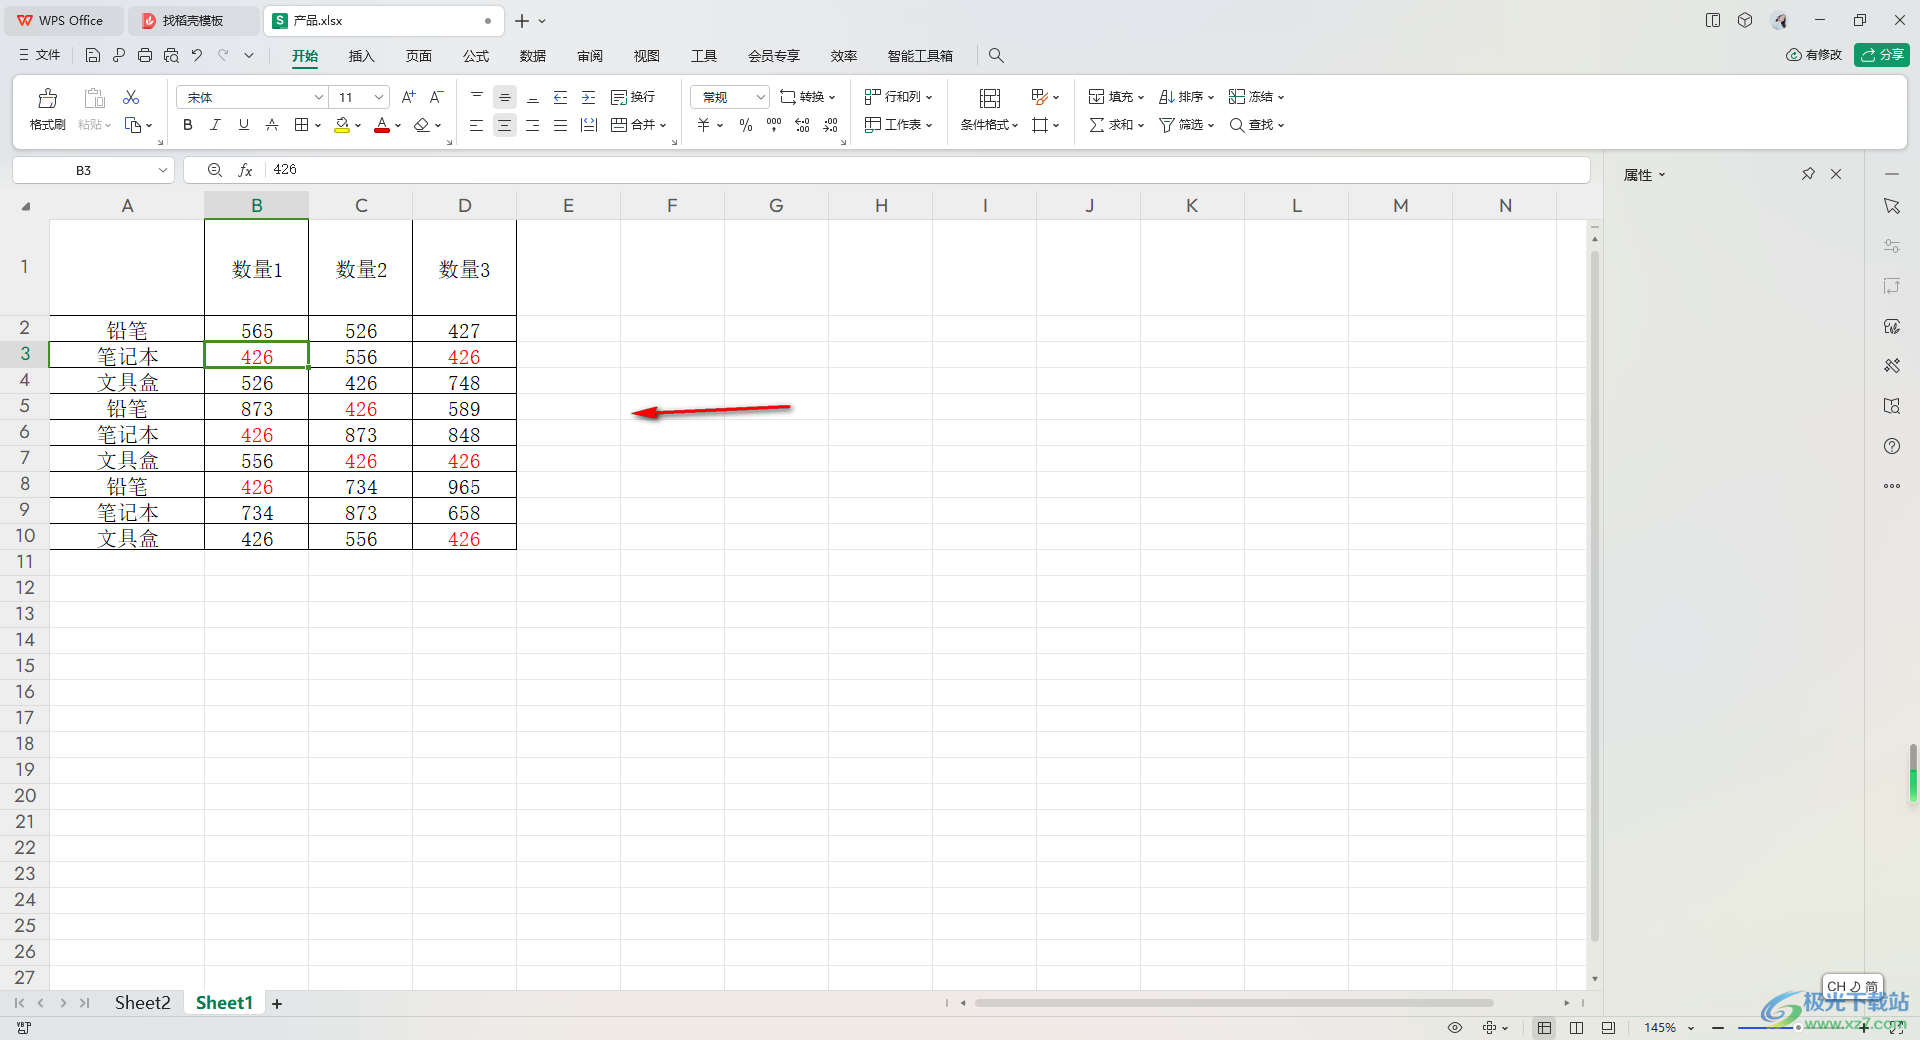
Task: Click the green 分享 Share button
Action: click(x=1881, y=55)
